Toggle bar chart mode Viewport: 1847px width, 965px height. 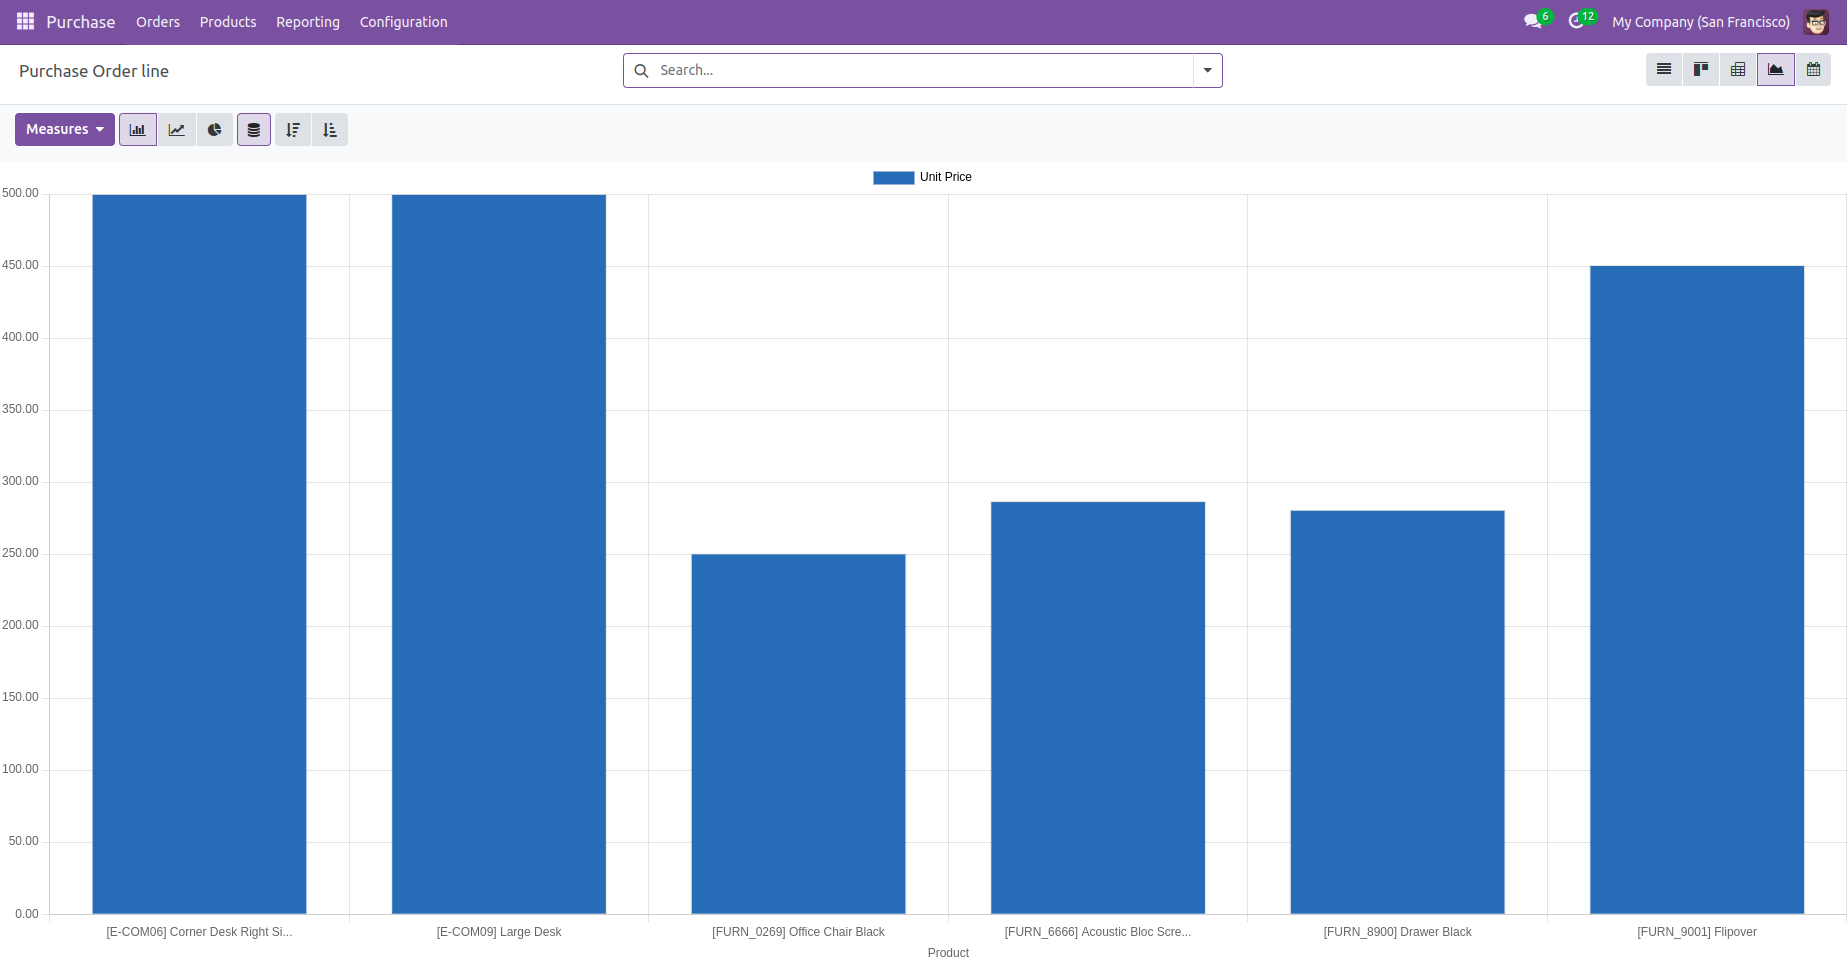click(138, 130)
